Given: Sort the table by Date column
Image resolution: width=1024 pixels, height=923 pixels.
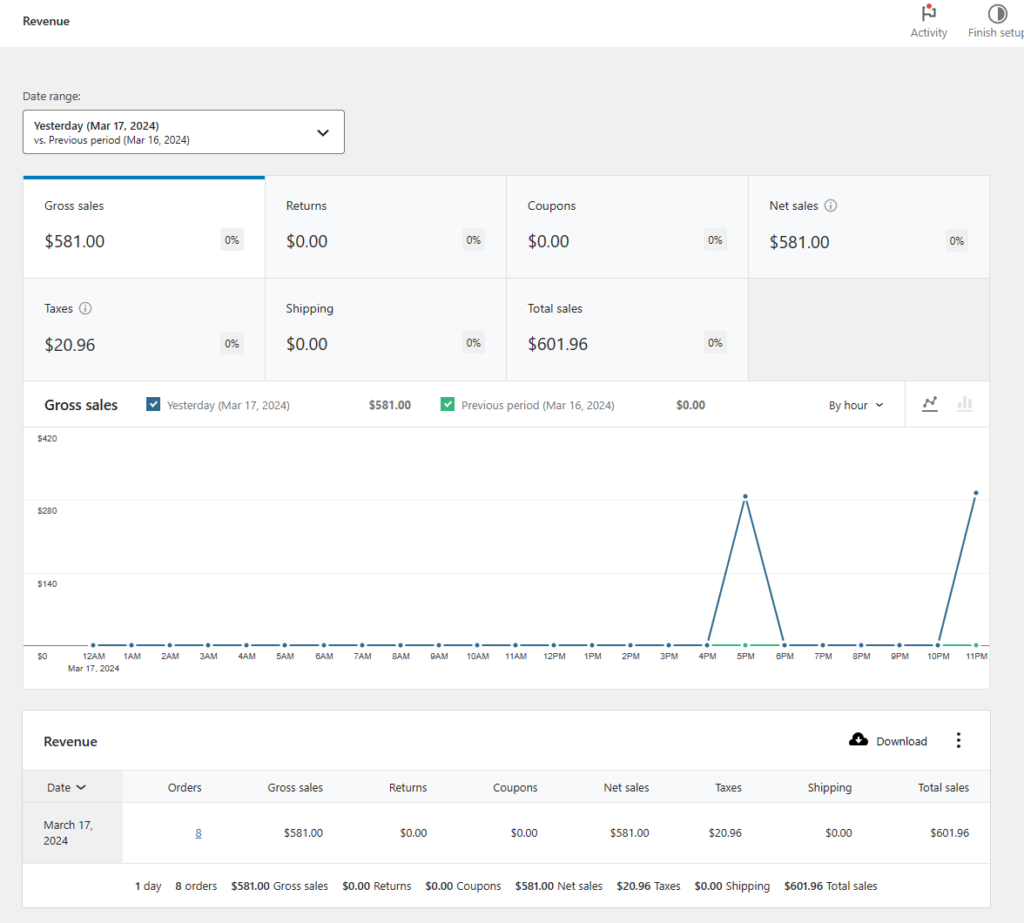Looking at the screenshot, I should [x=66, y=787].
